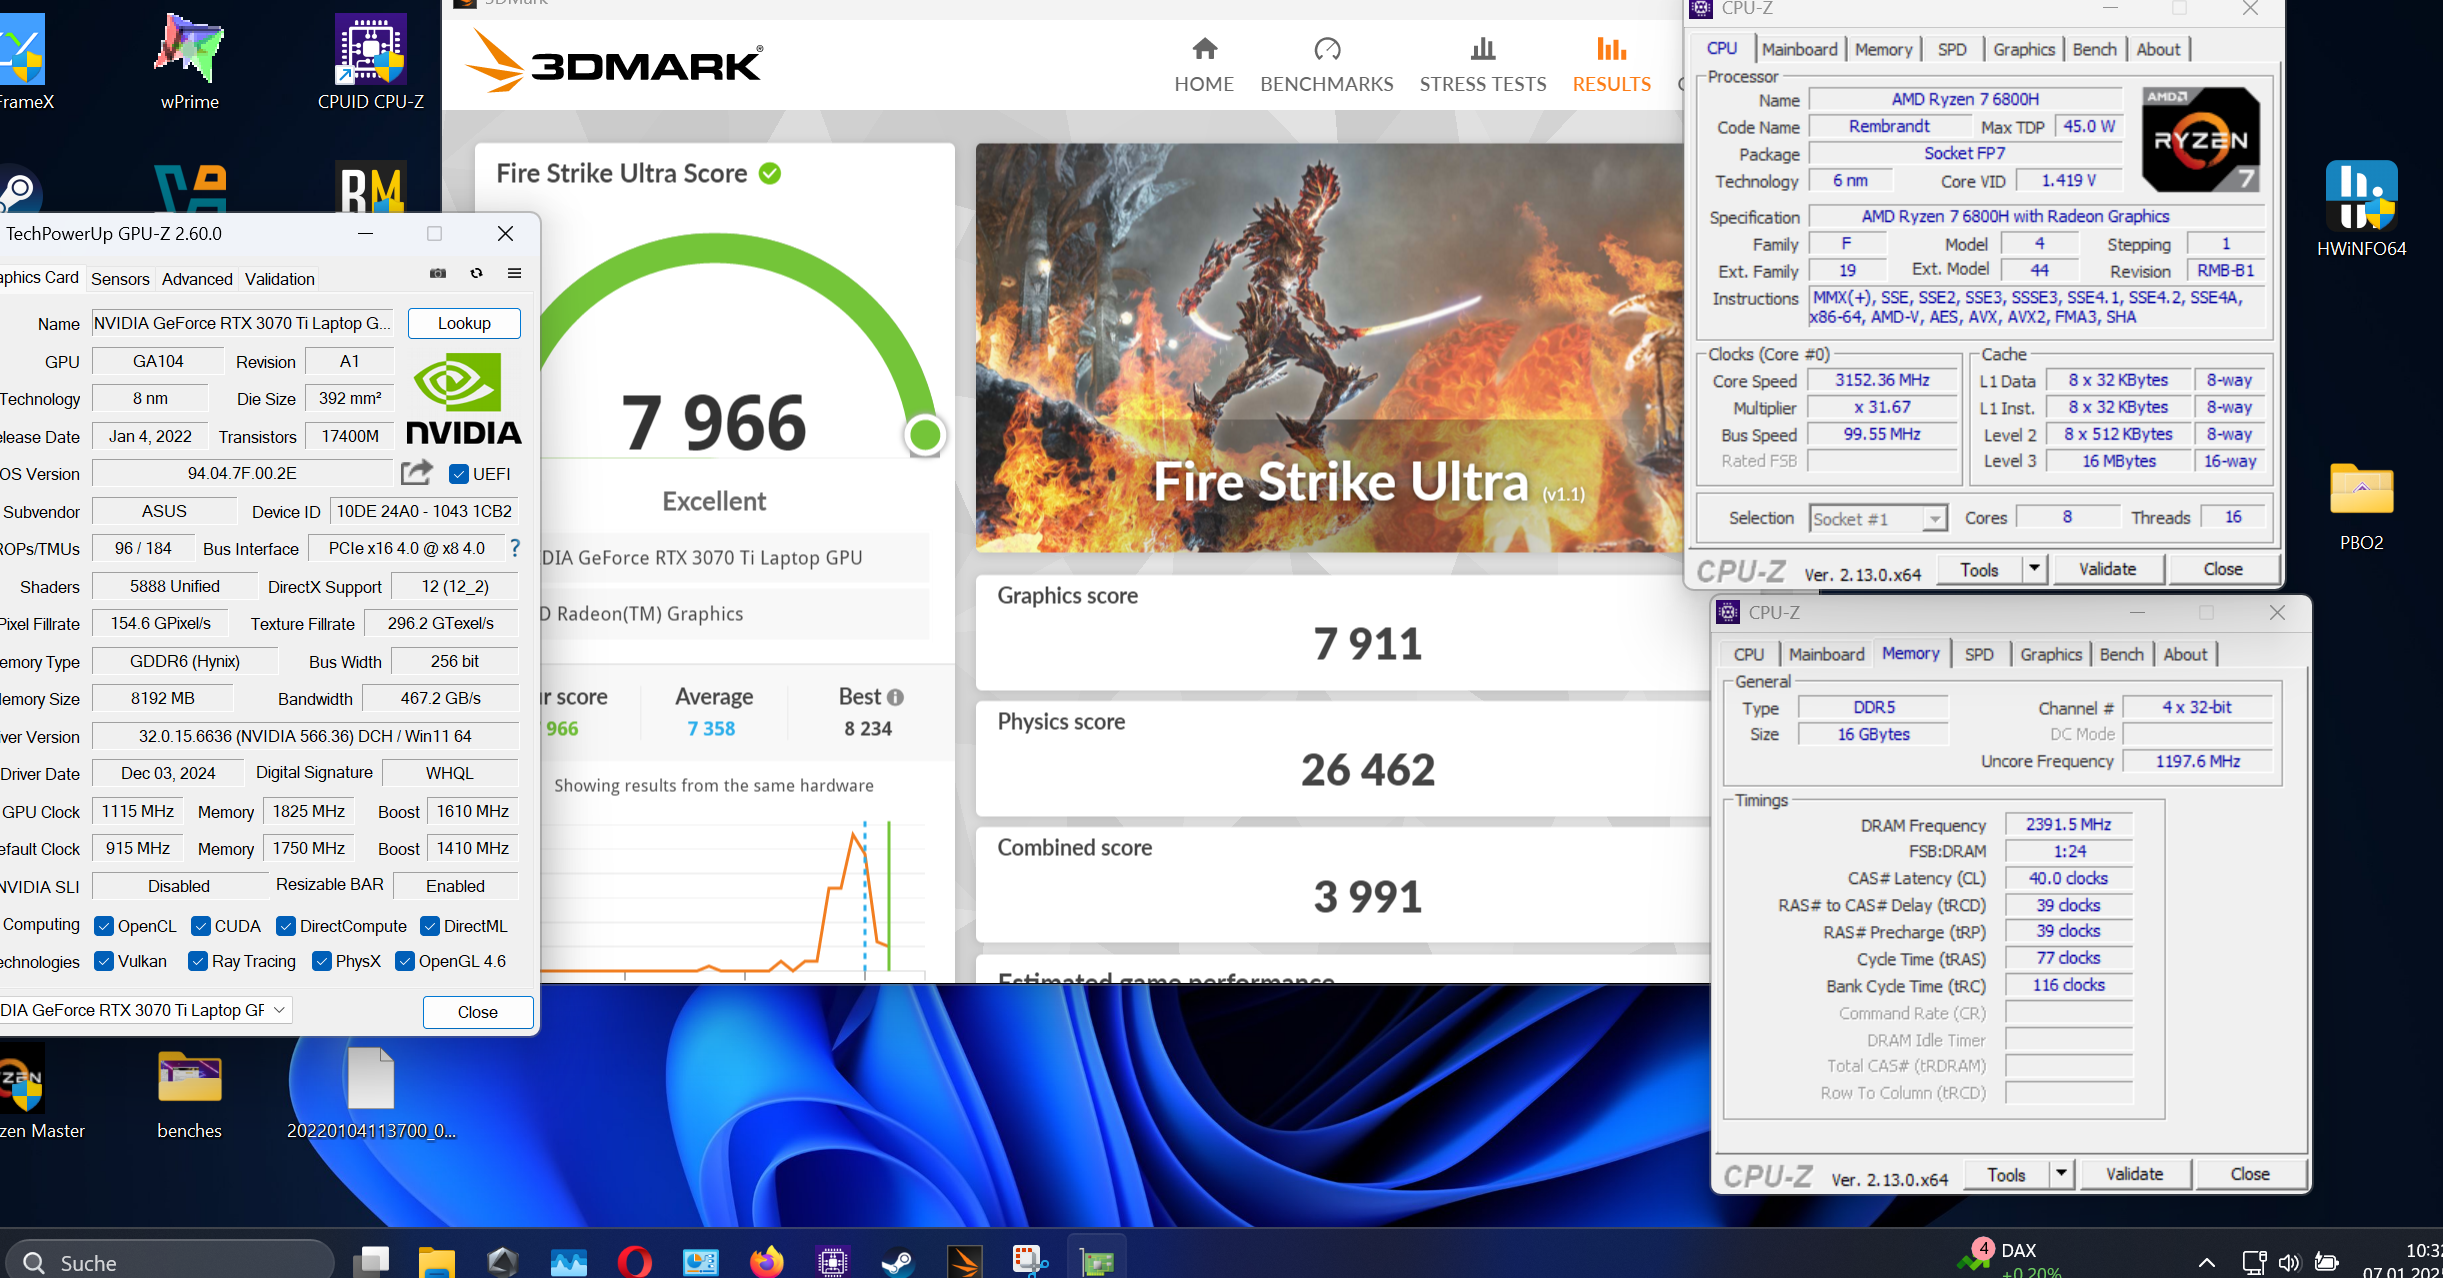
Task: Switch to GPU-Z Sensors tab
Action: coord(120,279)
